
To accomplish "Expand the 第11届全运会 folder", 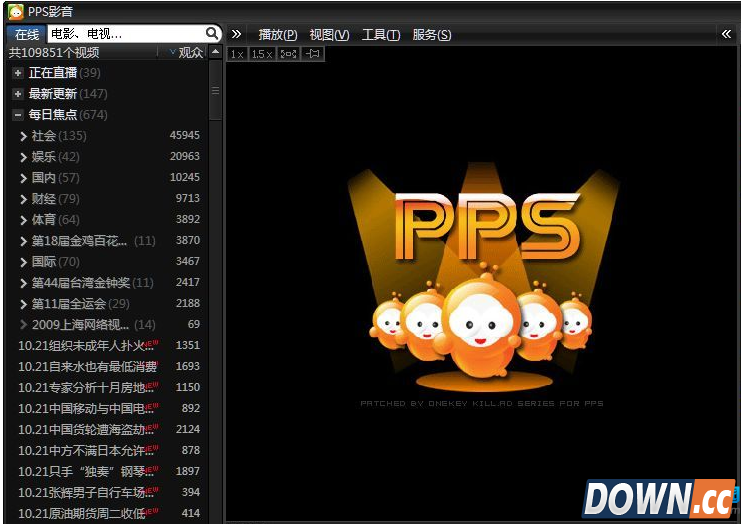I will pos(24,304).
